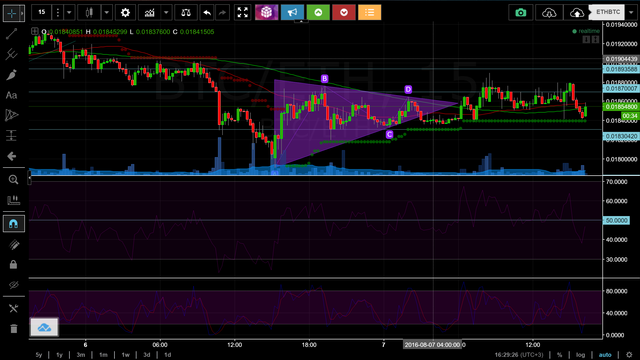This screenshot has width=640, height=360.
Task: Click the red sell arrow button
Action: 344,13
